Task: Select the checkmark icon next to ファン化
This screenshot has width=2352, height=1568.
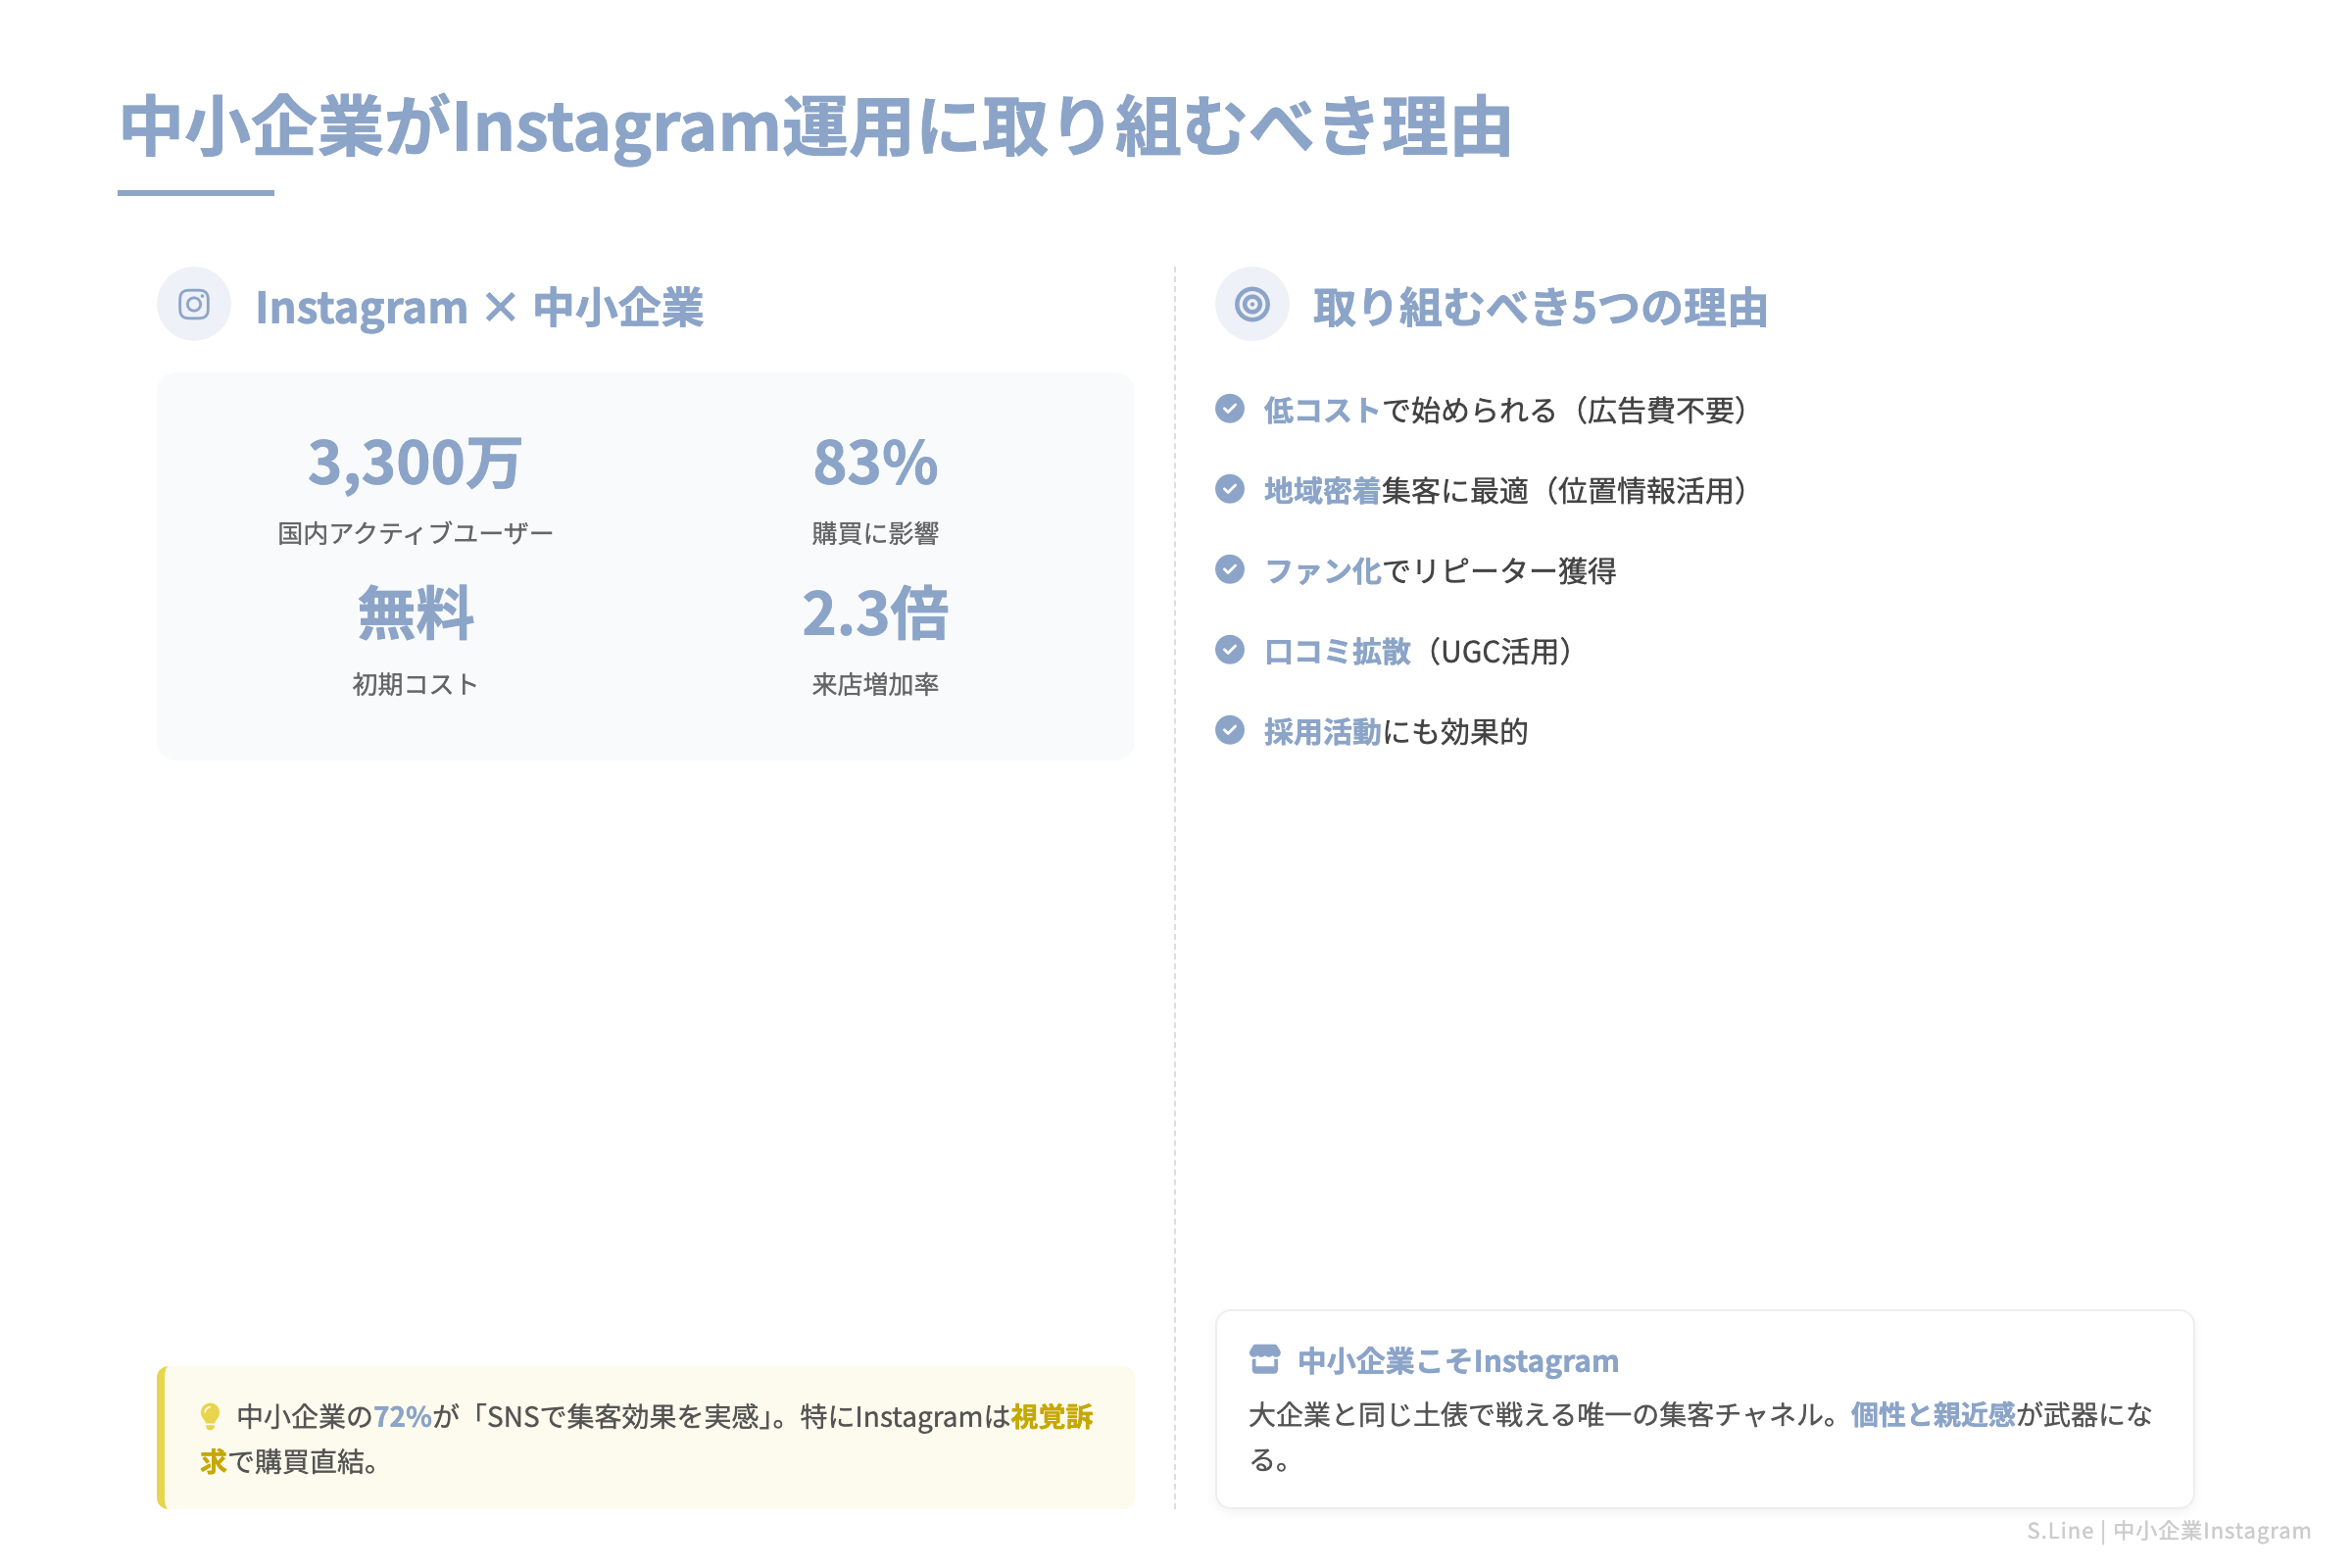Action: pos(1230,571)
